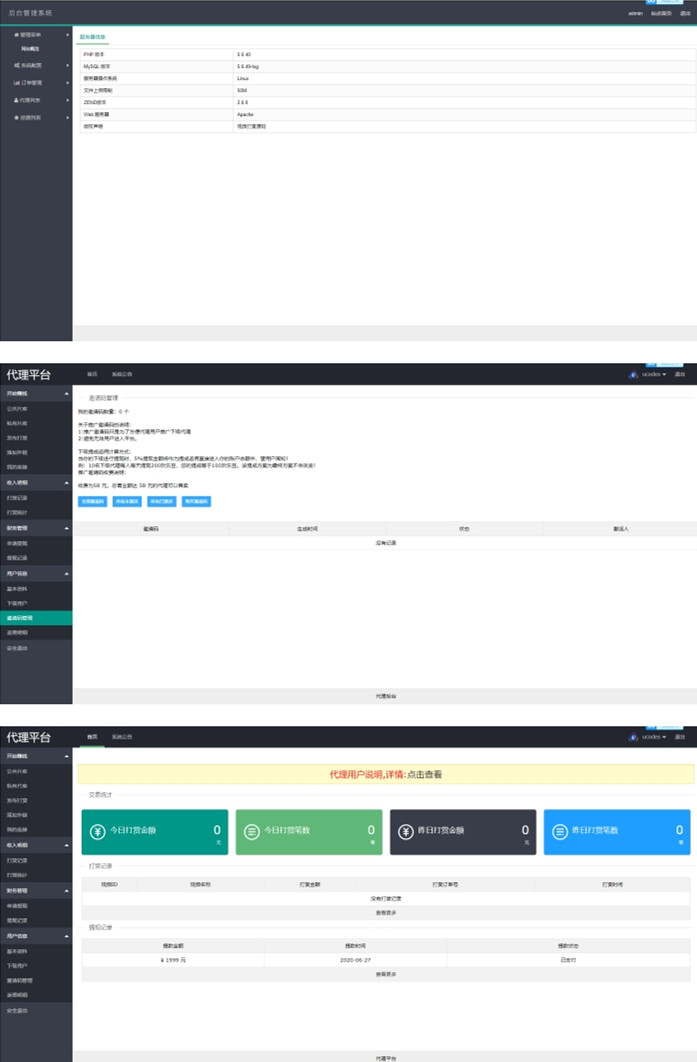Viewport: 697px width, 1062px height.
Task: Click the yen icon on the dark 昨日打赏金额 card
Action: click(x=406, y=832)
